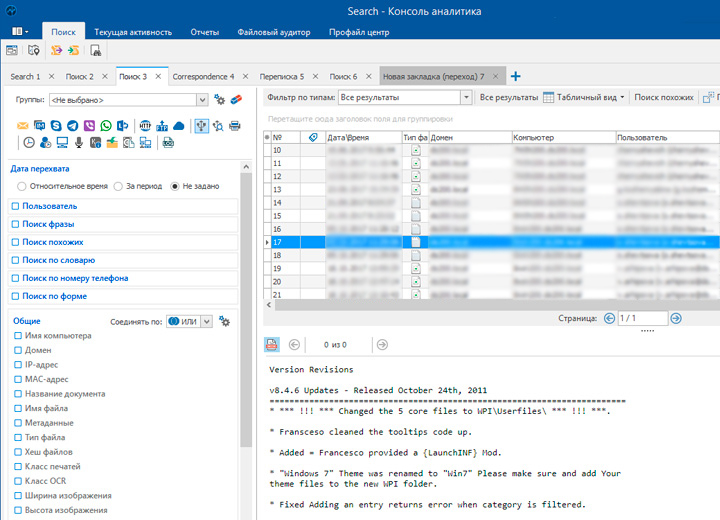
Task: Go to the next results page
Action: [x=676, y=318]
